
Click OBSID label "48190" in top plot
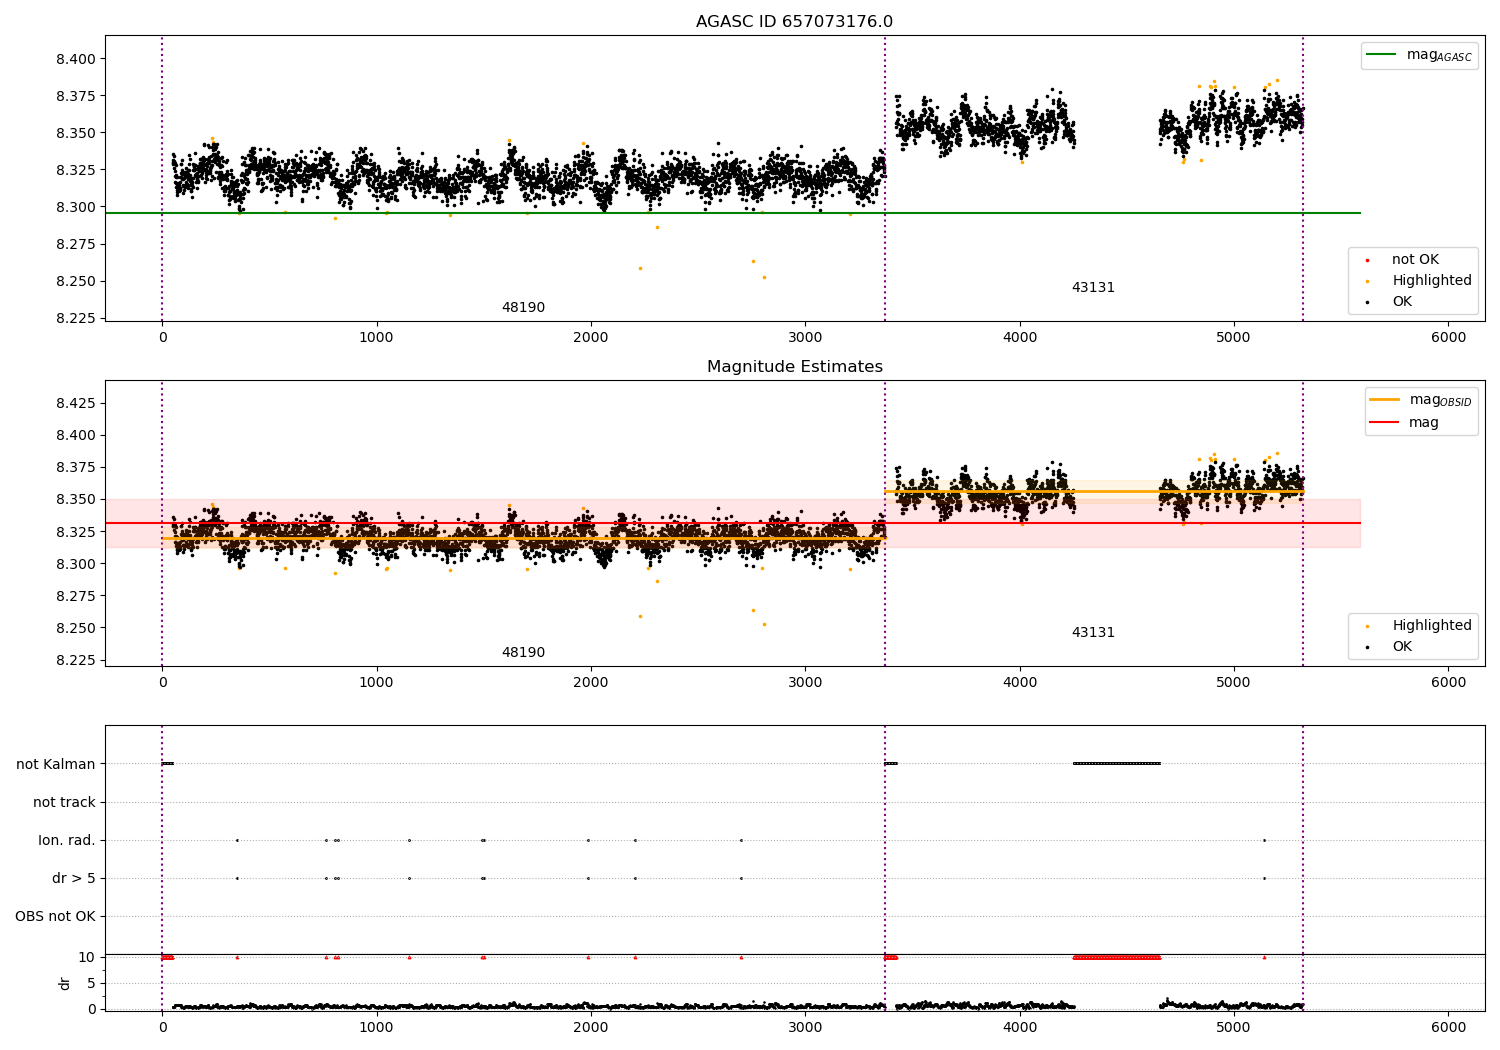click(523, 308)
